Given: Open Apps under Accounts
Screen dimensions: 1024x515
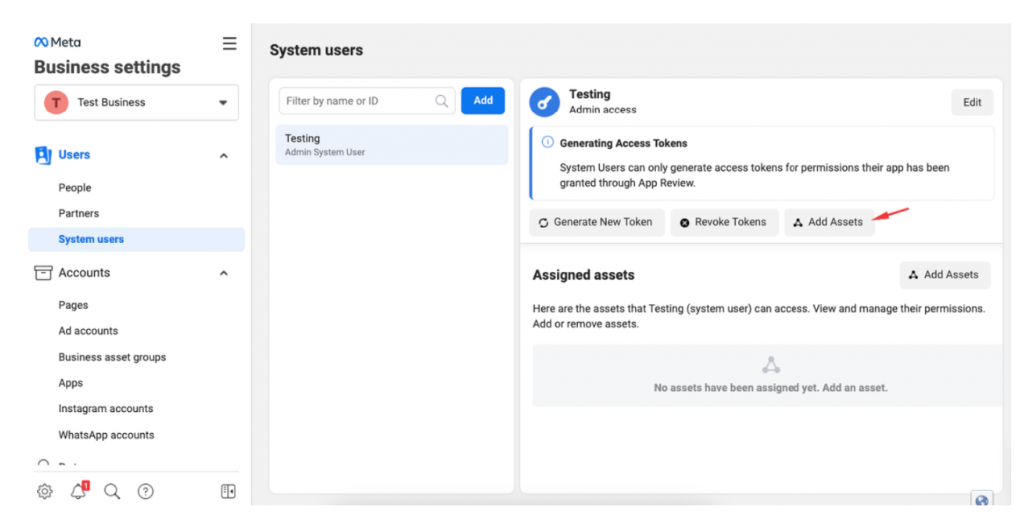Looking at the screenshot, I should click(71, 383).
